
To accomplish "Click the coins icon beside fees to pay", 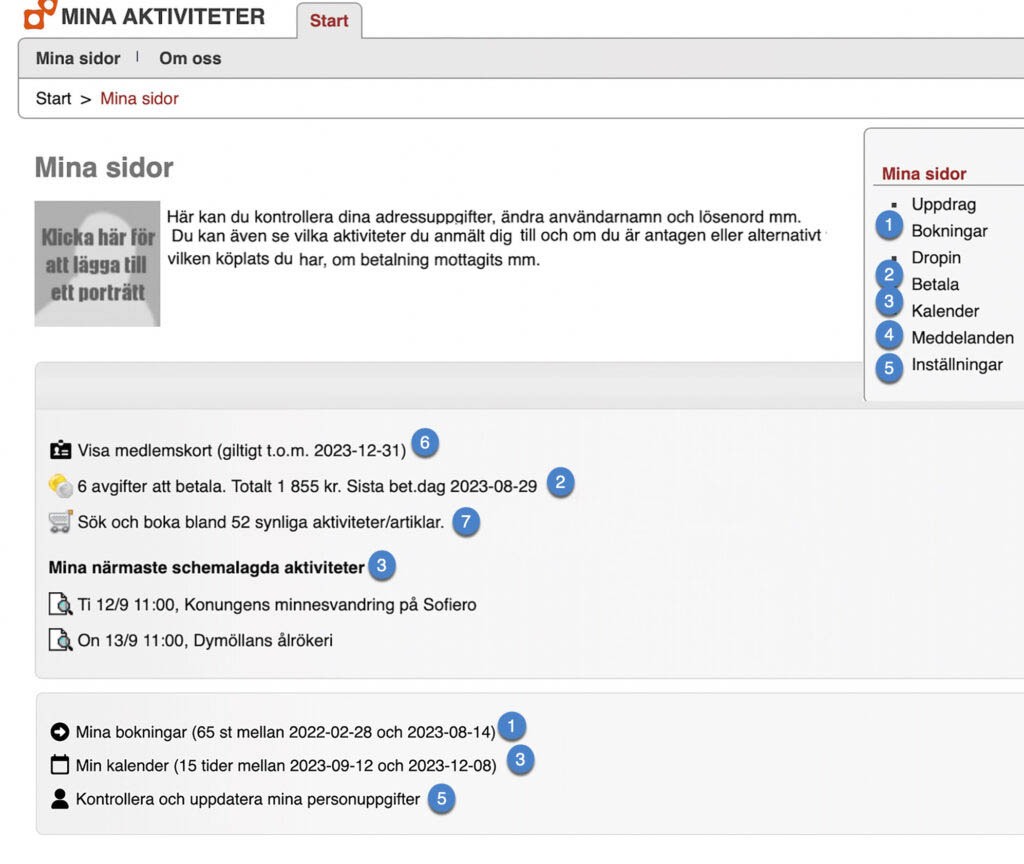I will point(60,486).
